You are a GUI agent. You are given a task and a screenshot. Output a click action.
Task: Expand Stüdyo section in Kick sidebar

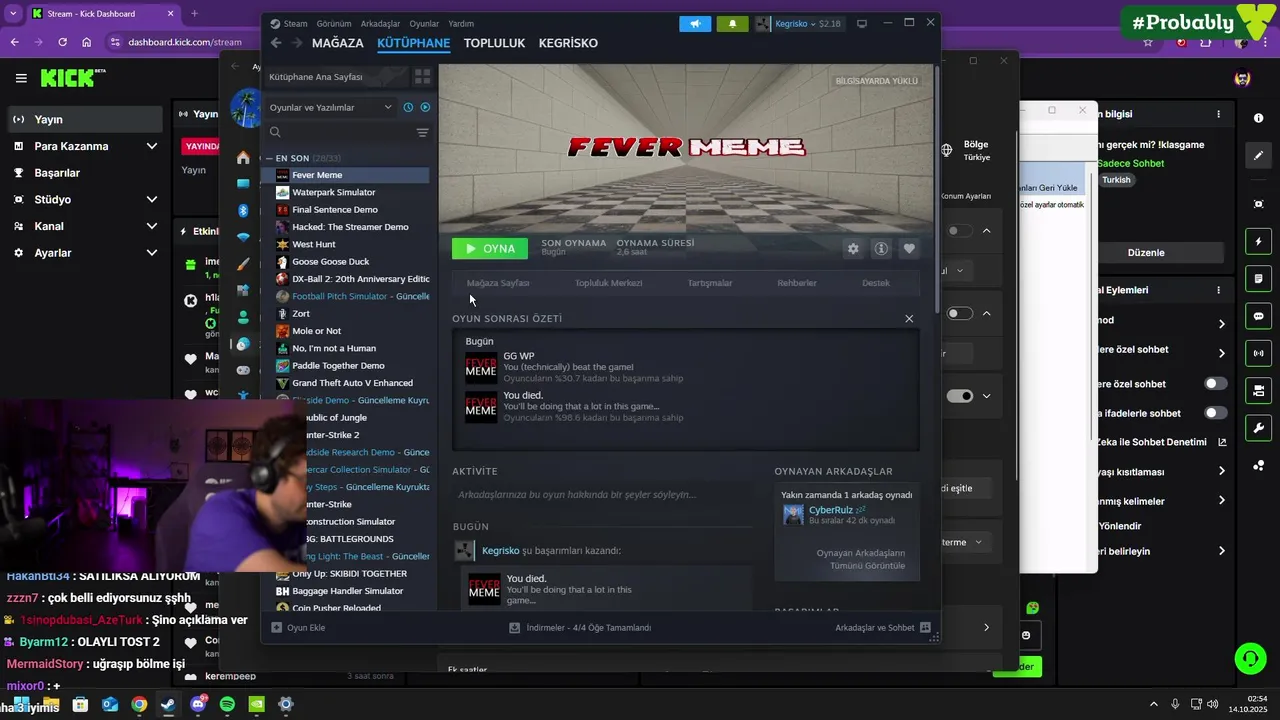(x=151, y=199)
